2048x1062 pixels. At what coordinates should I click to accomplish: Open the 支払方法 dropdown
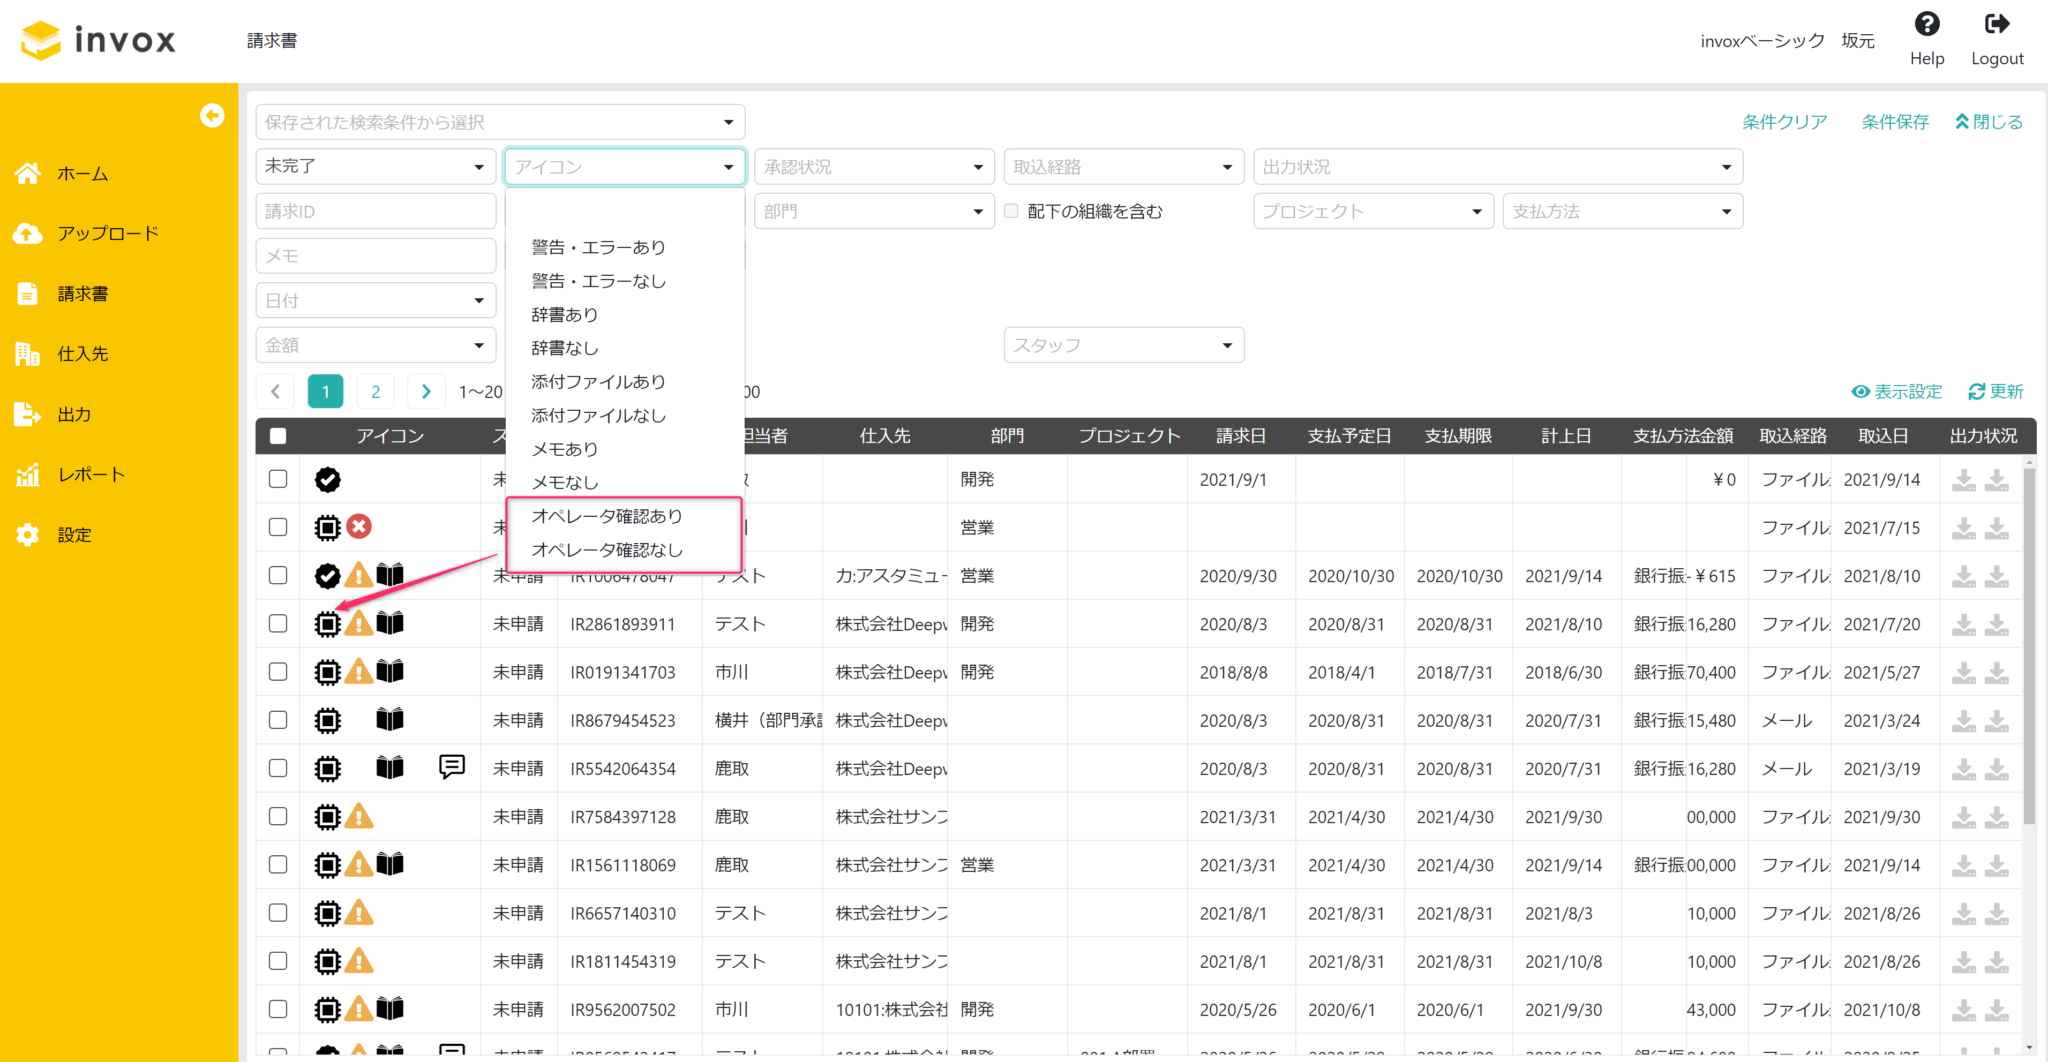[x=1622, y=211]
